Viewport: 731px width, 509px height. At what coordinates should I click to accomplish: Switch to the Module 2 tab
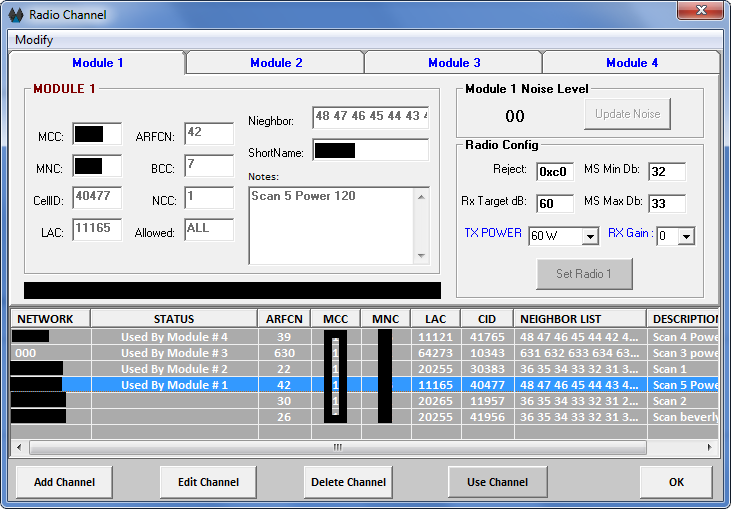pyautogui.click(x=276, y=63)
